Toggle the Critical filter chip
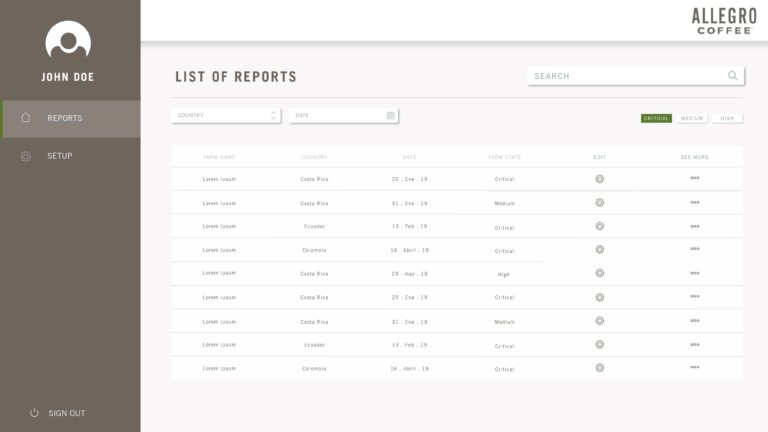Screen dimensions: 768x432 tap(656, 118)
